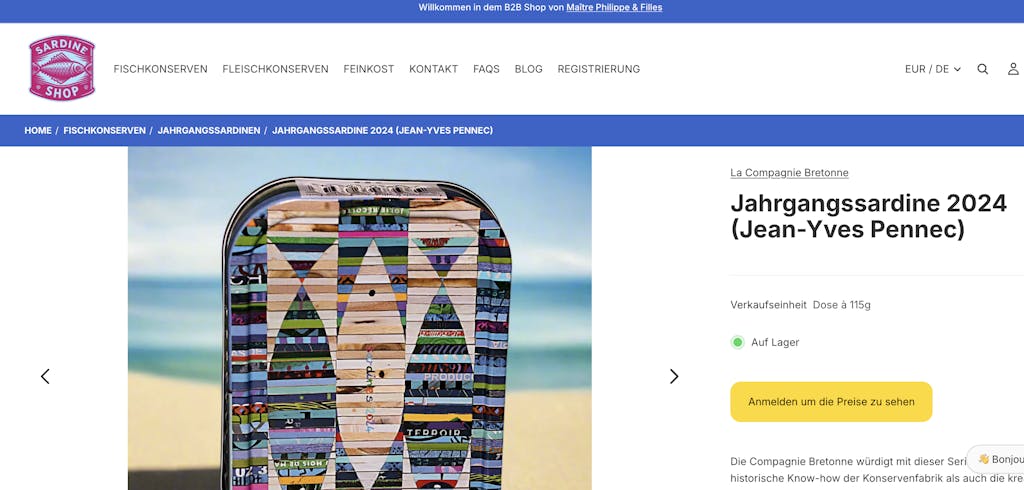The height and width of the screenshot is (490, 1024).
Task: Visit the Blog page
Action: point(528,69)
